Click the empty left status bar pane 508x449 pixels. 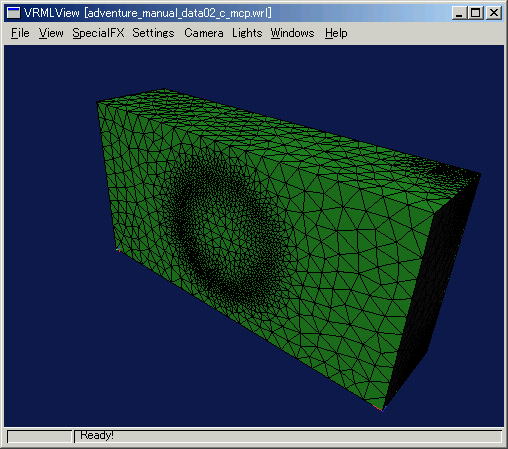[40, 436]
